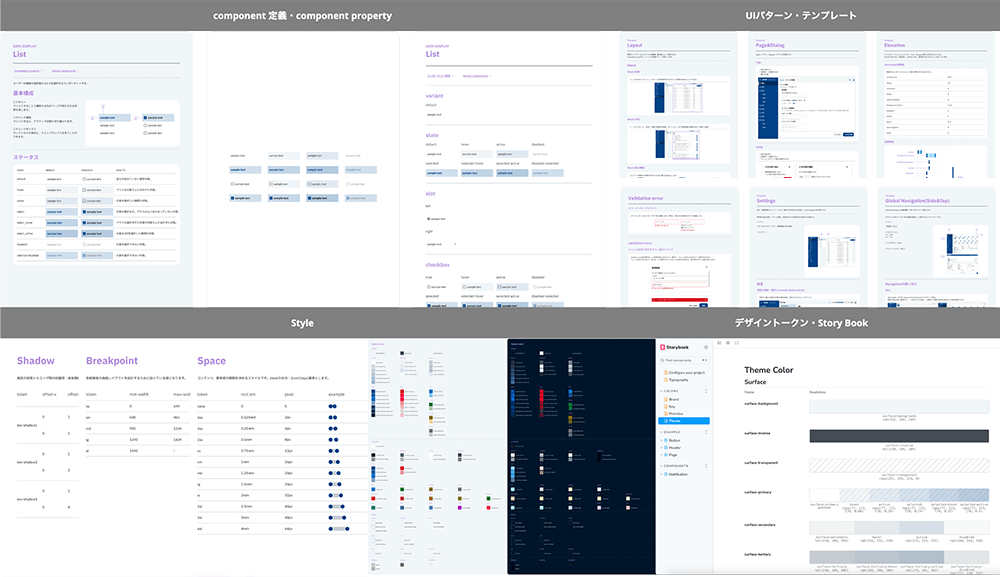Toggle the checked box in the select row
This screenshot has width=1000, height=577.
(x=84, y=212)
